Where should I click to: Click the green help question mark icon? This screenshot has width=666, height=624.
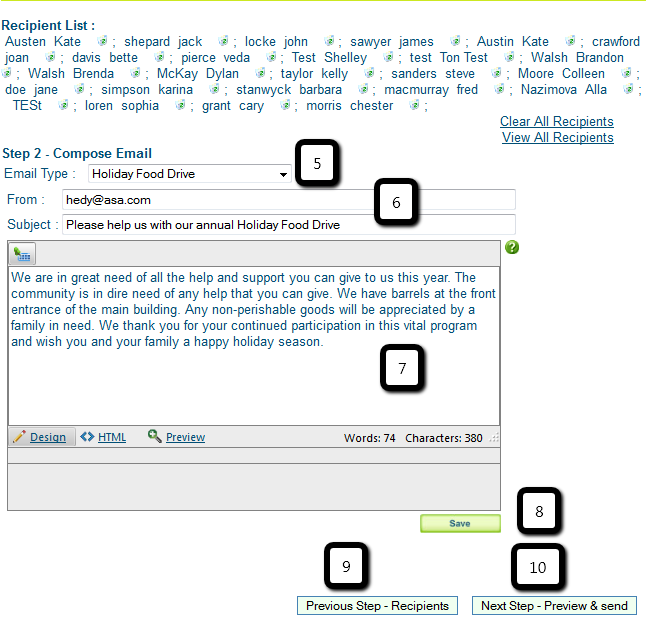pos(512,247)
